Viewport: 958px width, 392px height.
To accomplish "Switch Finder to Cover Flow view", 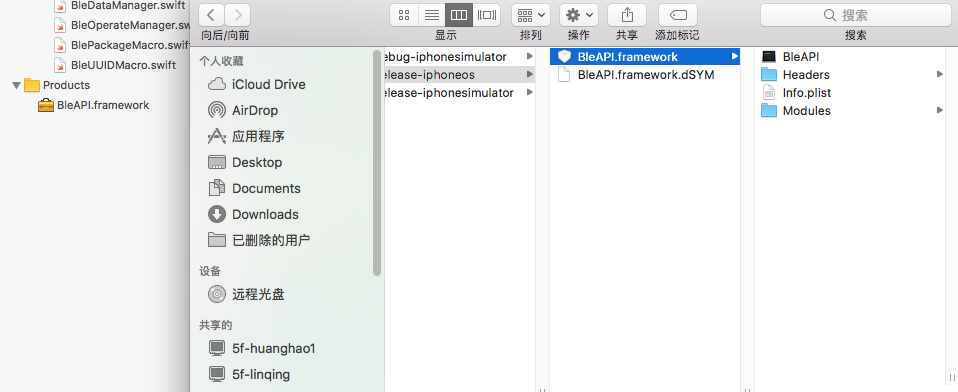I will coord(487,15).
